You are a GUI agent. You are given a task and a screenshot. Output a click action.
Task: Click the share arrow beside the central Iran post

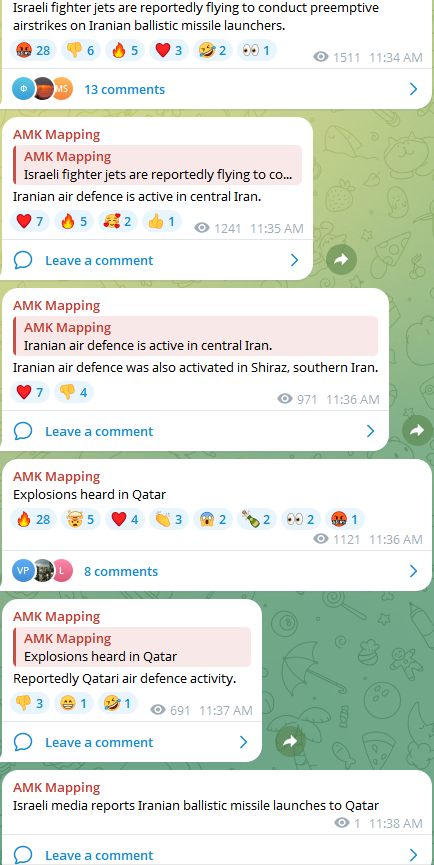click(341, 260)
